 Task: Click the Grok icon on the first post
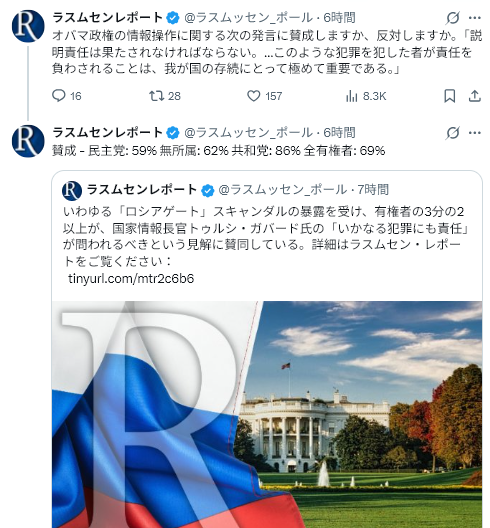click(x=452, y=18)
